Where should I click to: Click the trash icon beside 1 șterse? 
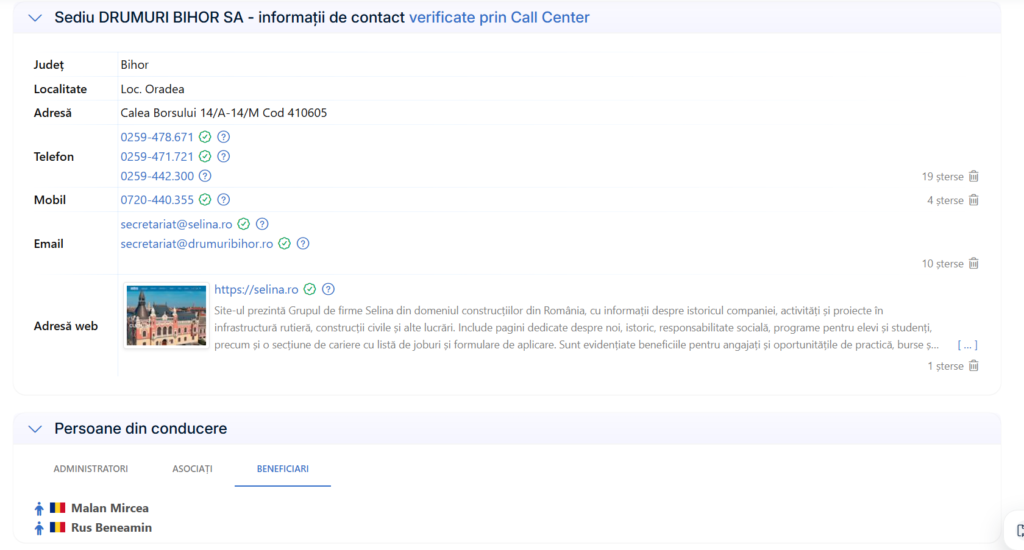click(x=974, y=366)
